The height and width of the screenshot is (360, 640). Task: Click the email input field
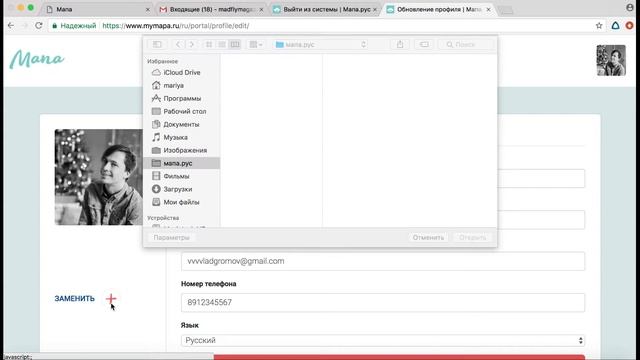[383, 261]
